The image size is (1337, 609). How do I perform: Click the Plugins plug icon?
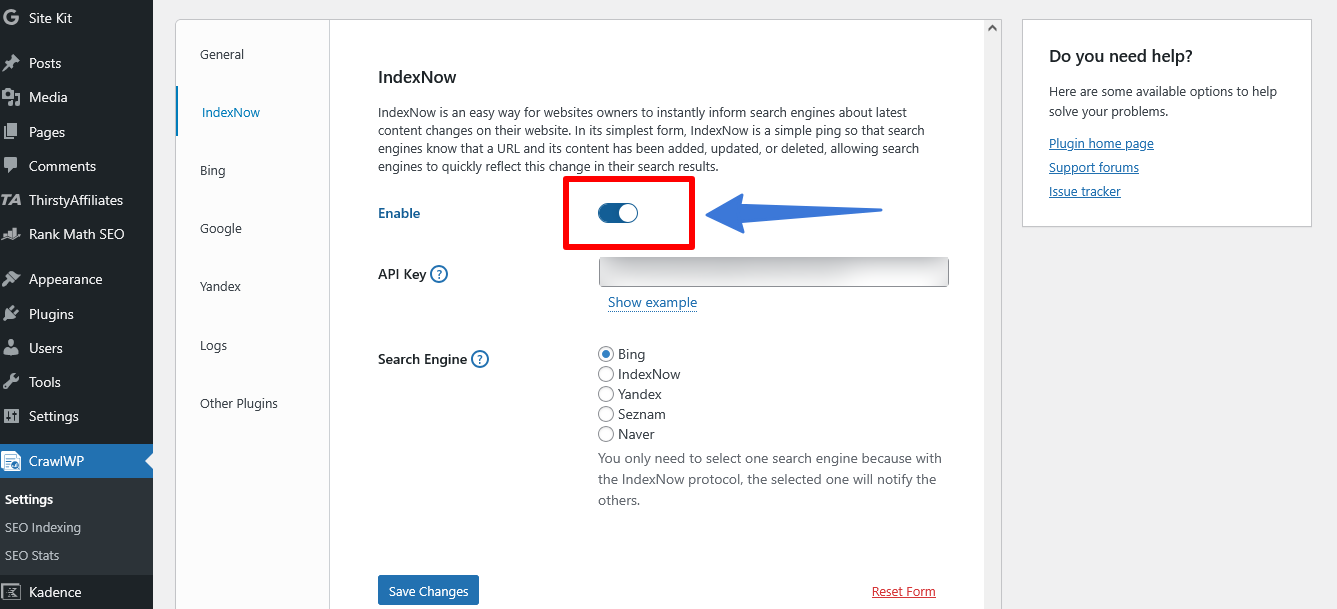11,314
